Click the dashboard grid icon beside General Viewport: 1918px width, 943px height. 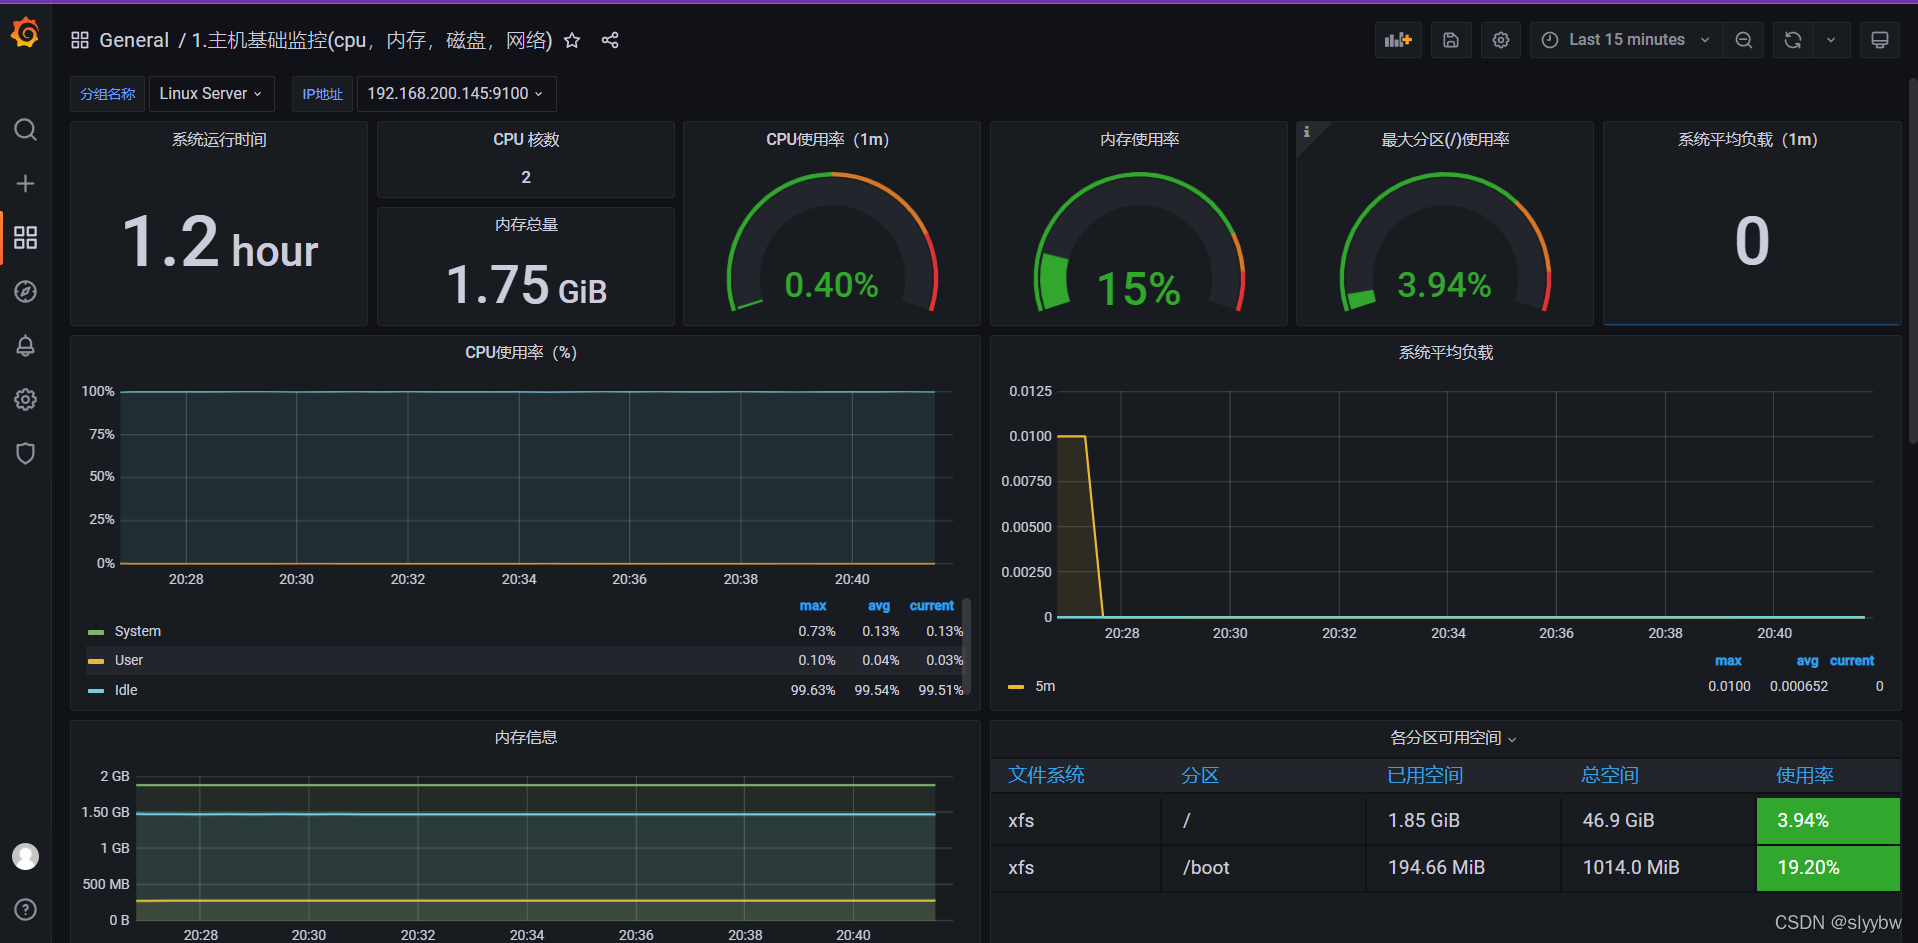(x=80, y=40)
